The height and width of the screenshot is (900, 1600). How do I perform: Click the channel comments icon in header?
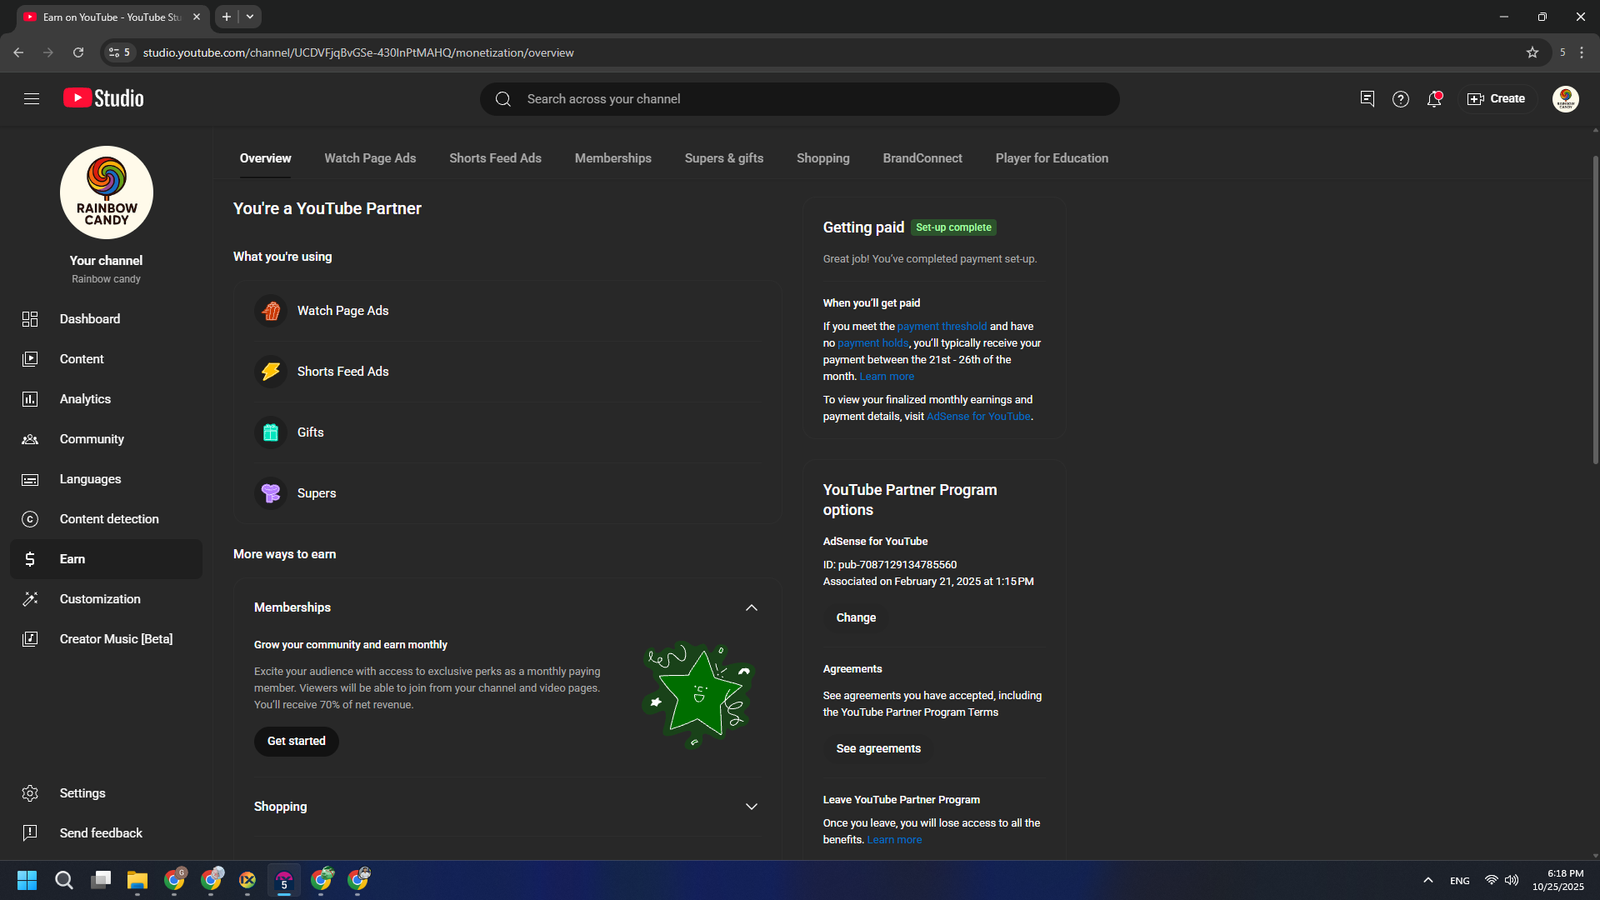(1367, 98)
